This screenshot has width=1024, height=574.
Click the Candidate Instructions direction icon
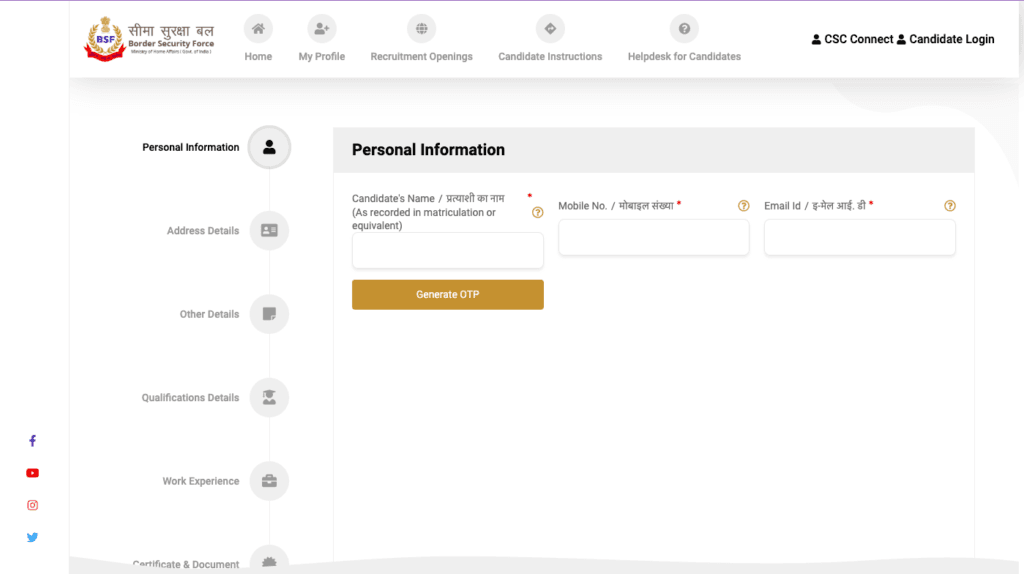tap(551, 29)
